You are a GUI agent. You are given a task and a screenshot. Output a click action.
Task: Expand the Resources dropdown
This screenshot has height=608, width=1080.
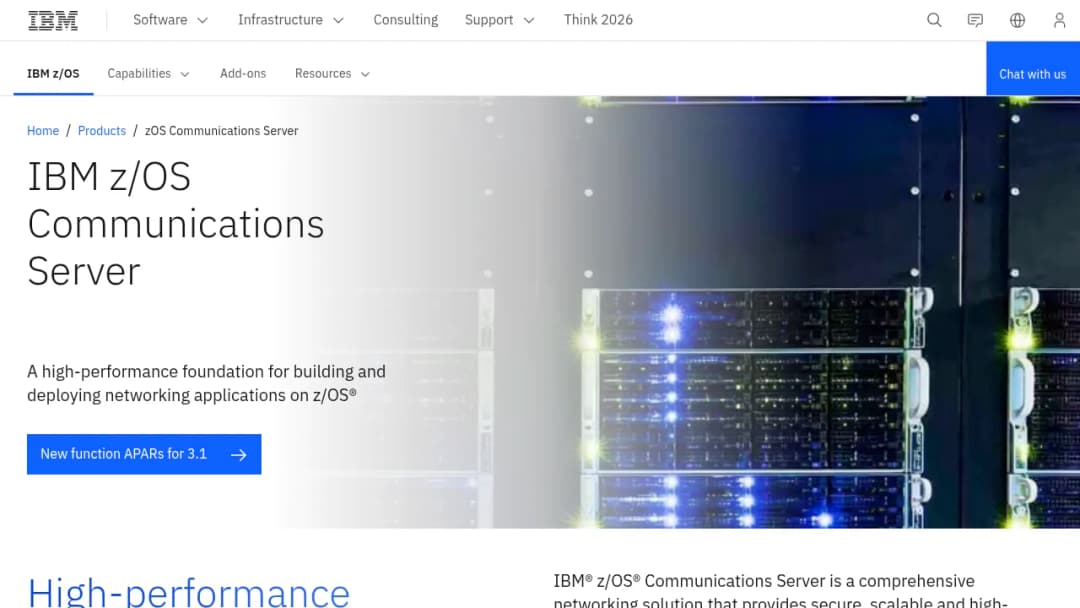coord(332,74)
